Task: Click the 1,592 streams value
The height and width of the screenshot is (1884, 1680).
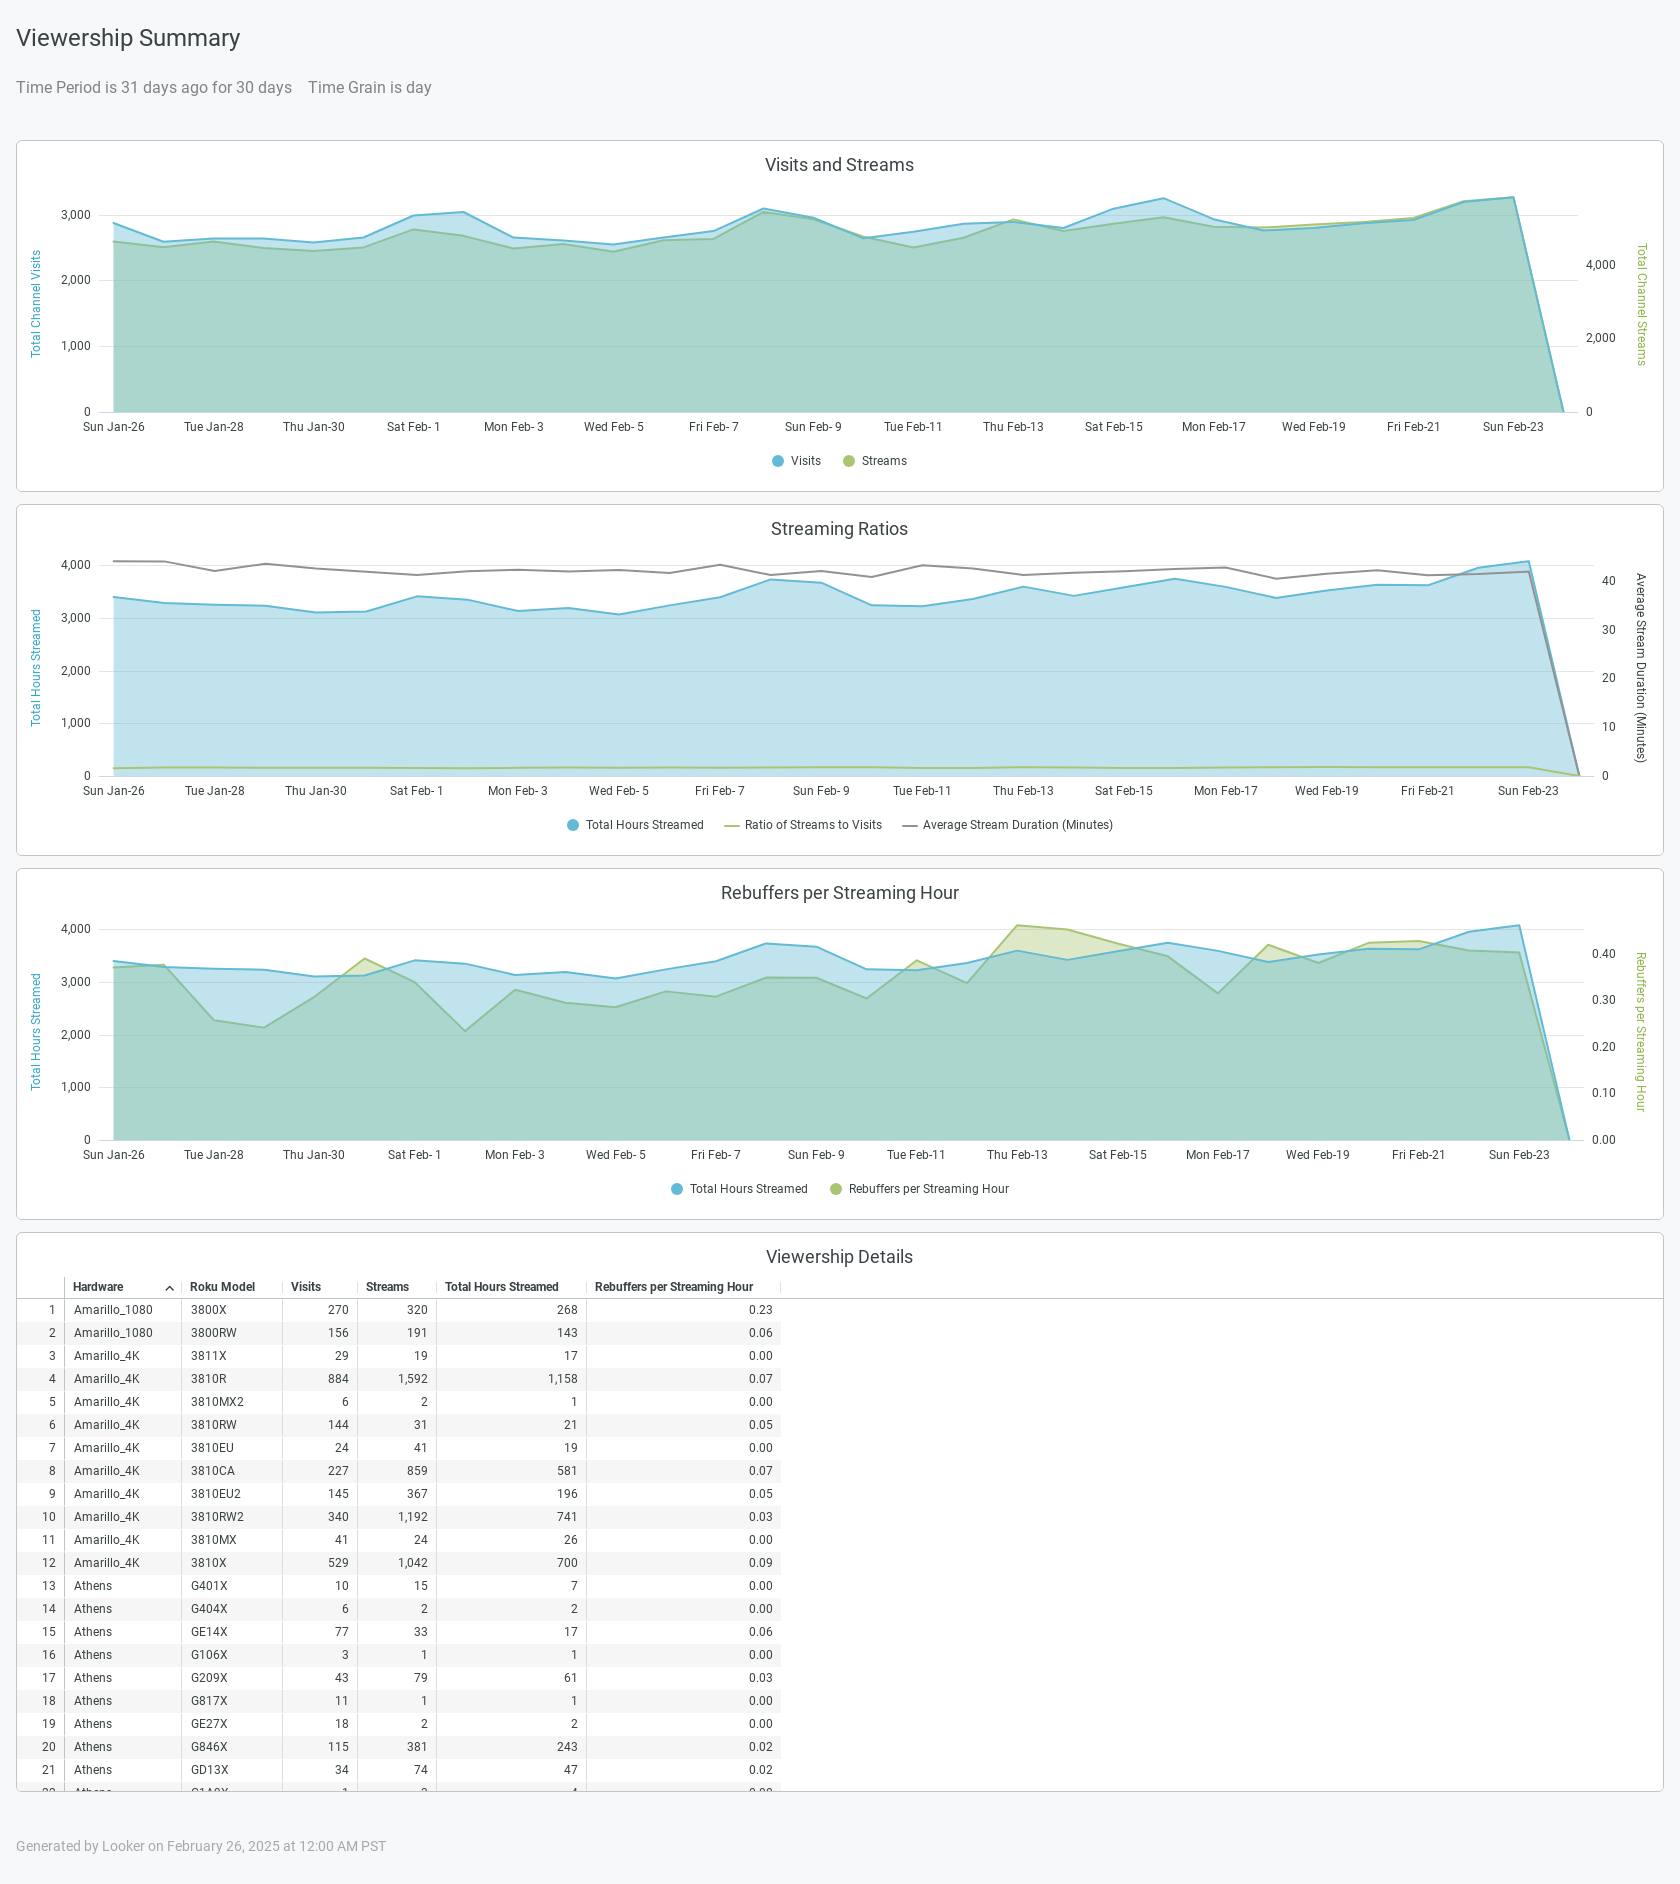Action: pyautogui.click(x=413, y=1379)
